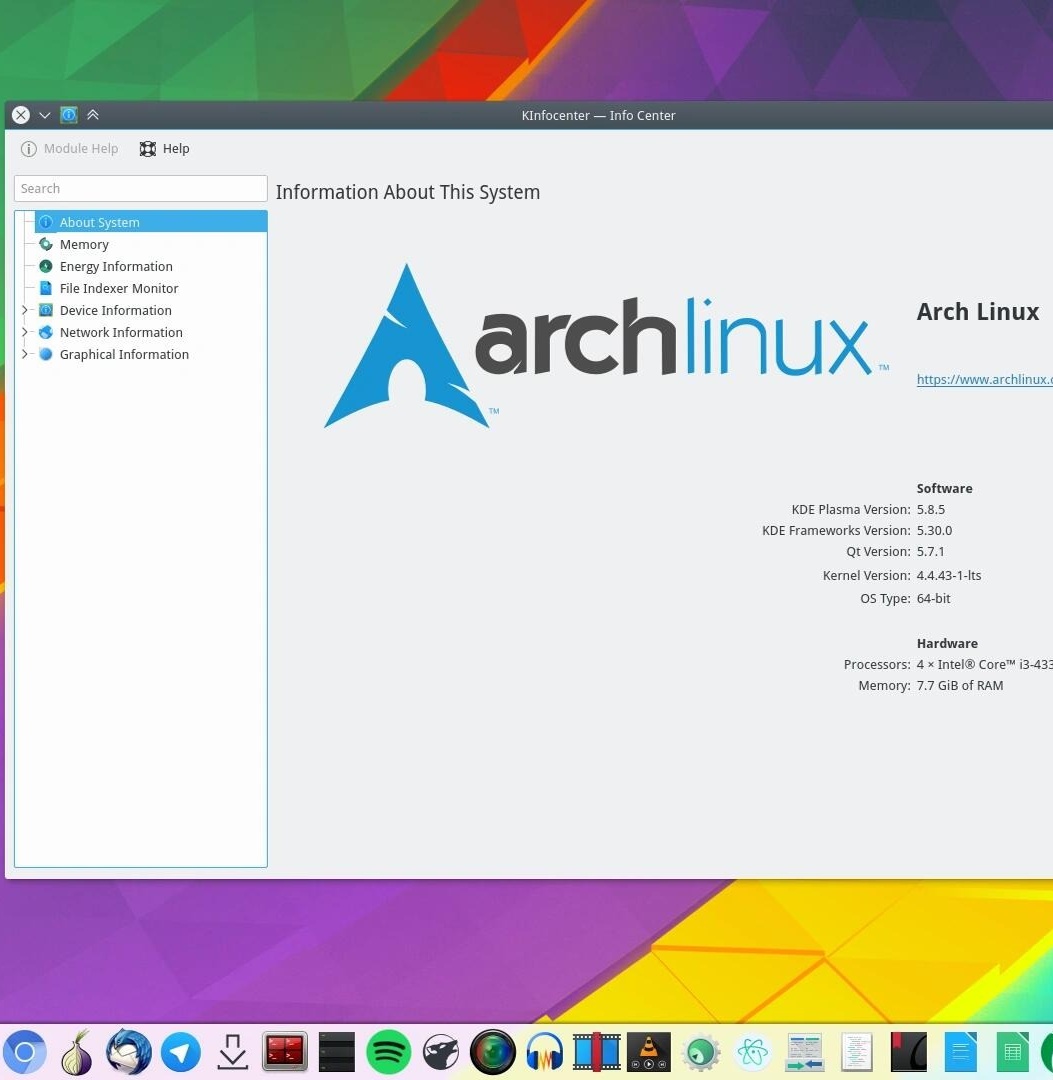Click the KInfocenter window app icon
This screenshot has height=1080, width=1053.
(x=69, y=115)
